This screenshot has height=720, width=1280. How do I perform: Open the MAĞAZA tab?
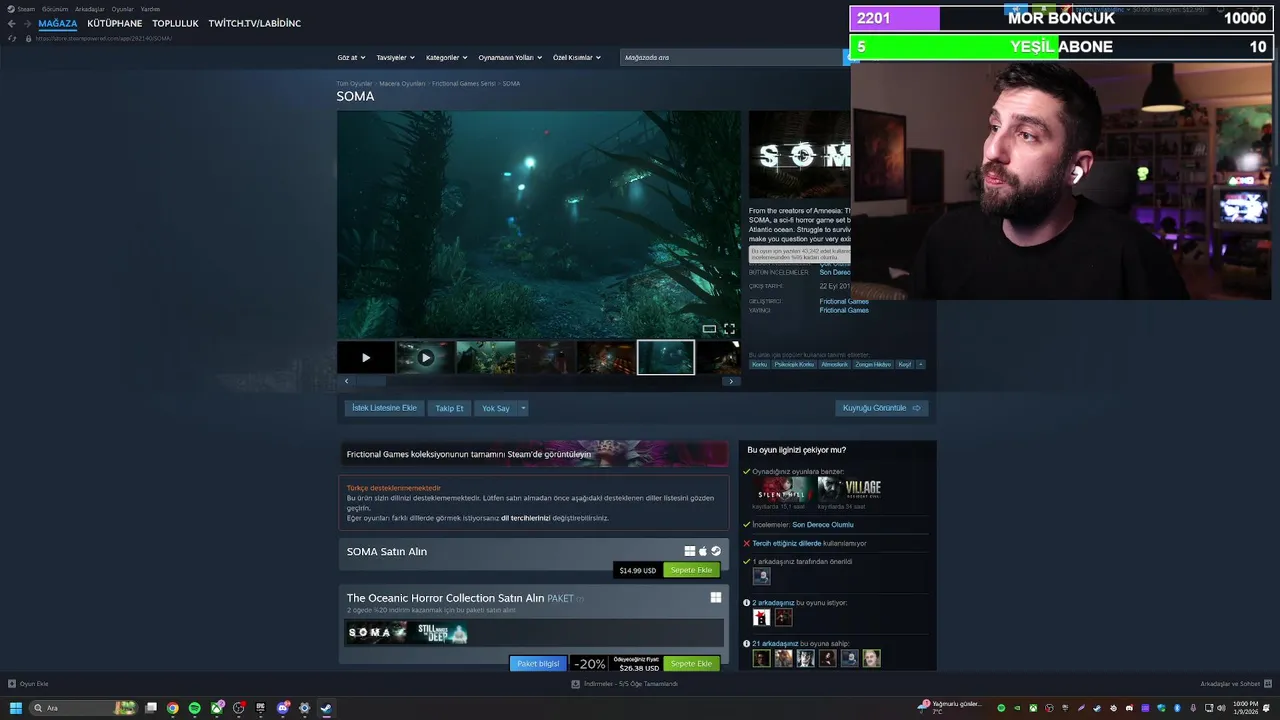pos(58,23)
